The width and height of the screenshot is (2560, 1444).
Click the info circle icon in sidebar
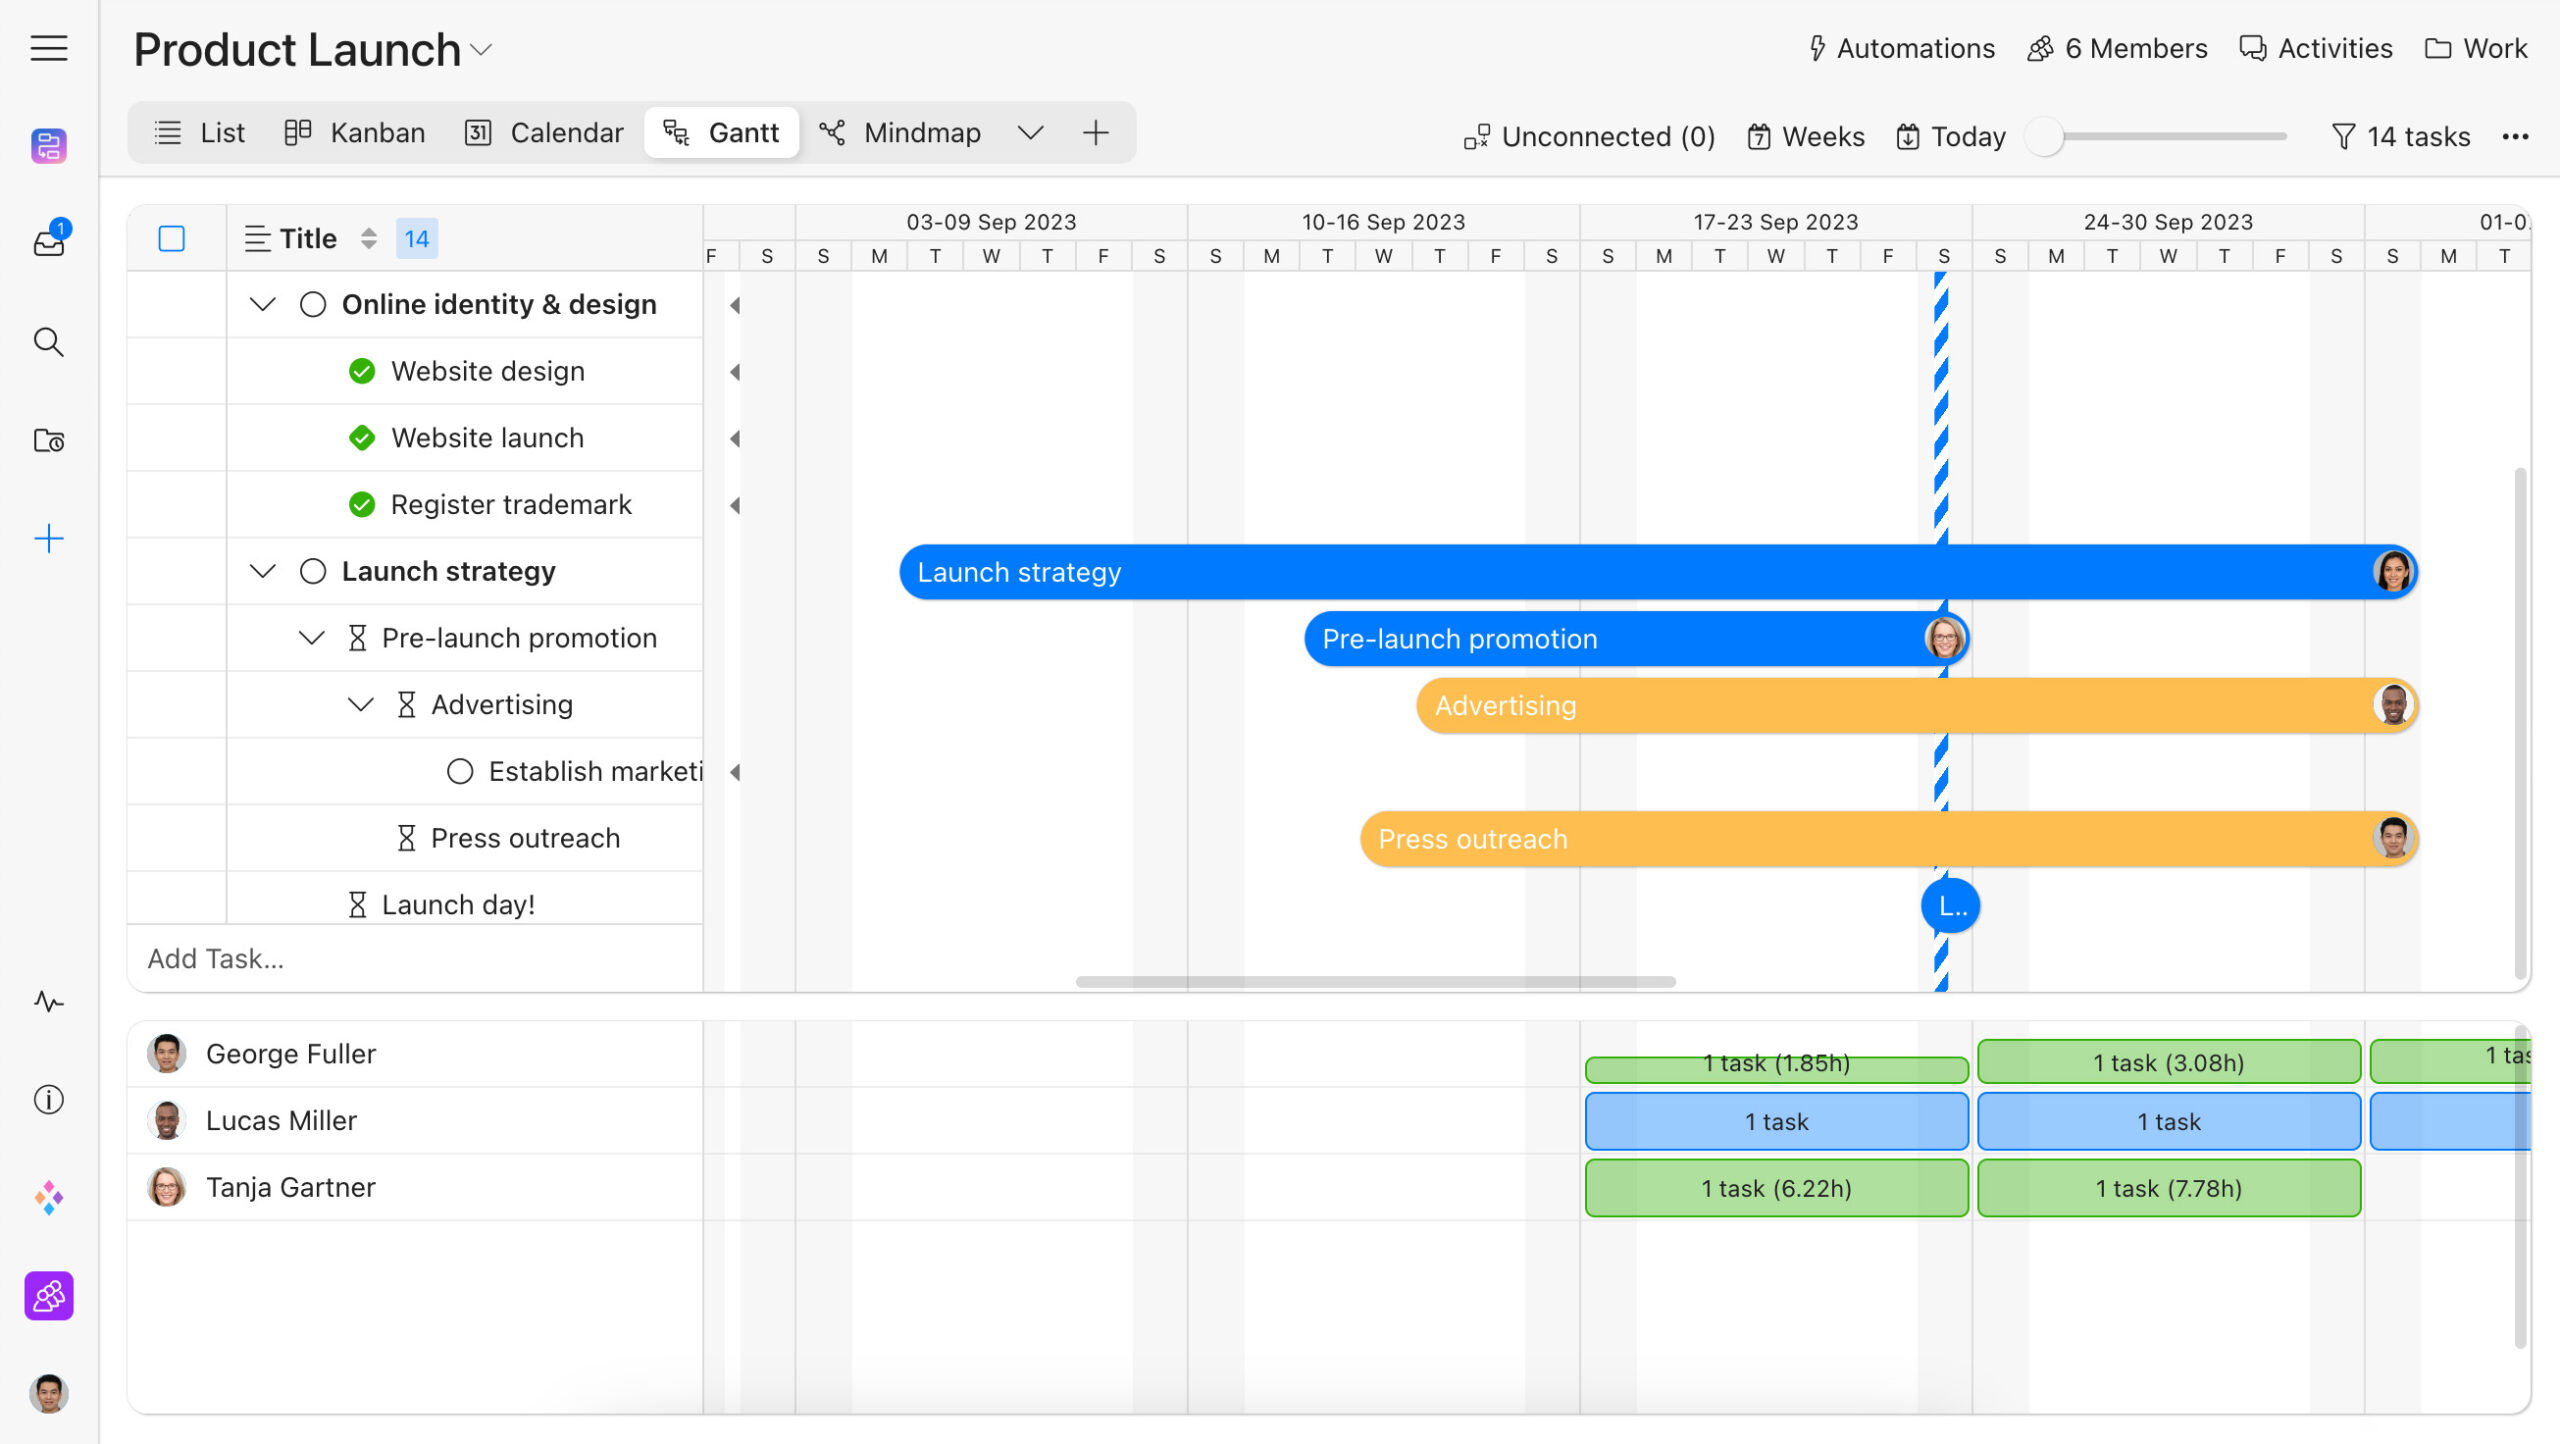pos(48,1099)
